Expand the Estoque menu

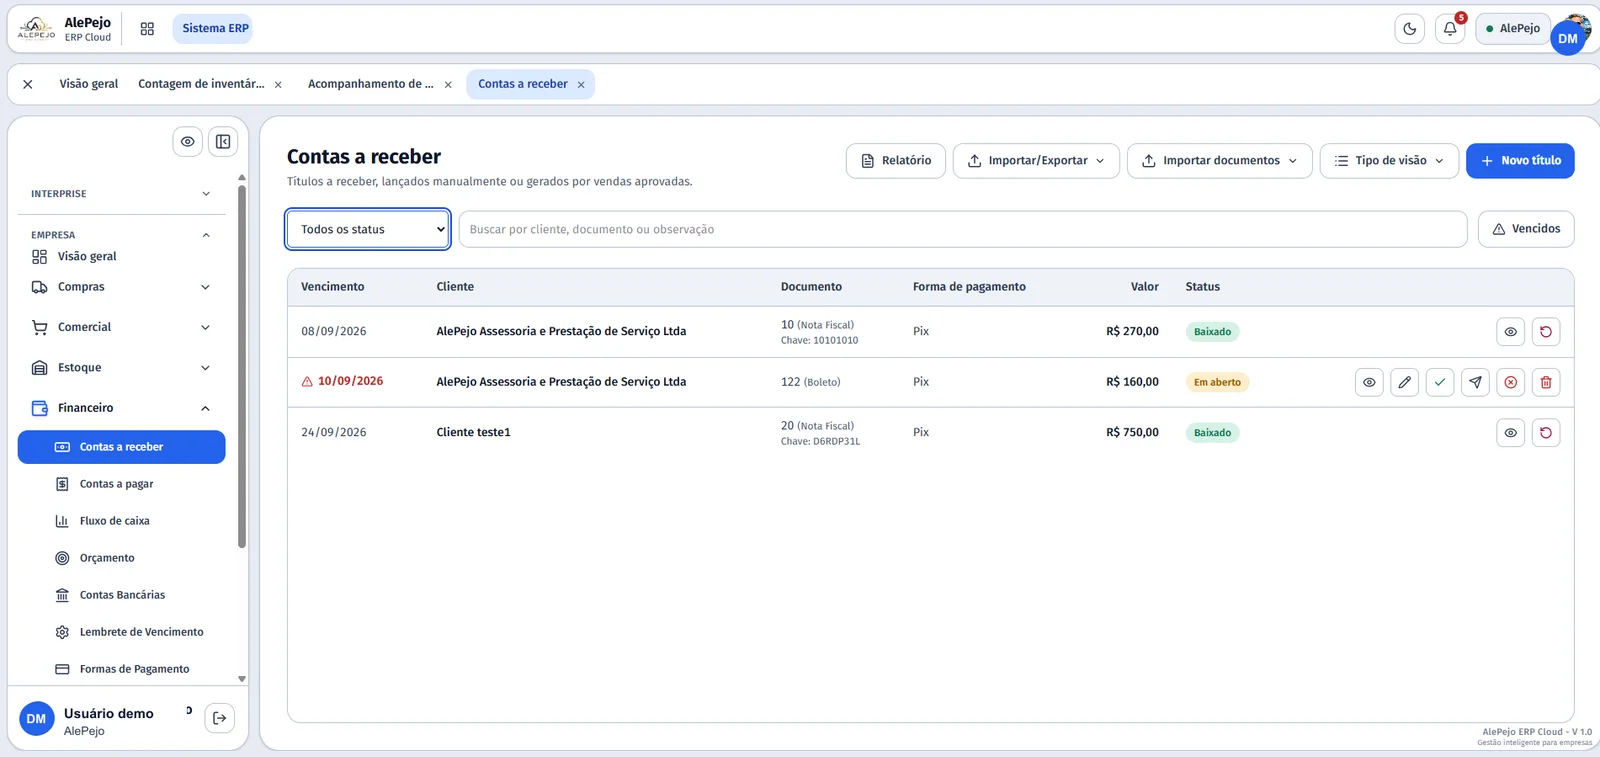coord(121,368)
